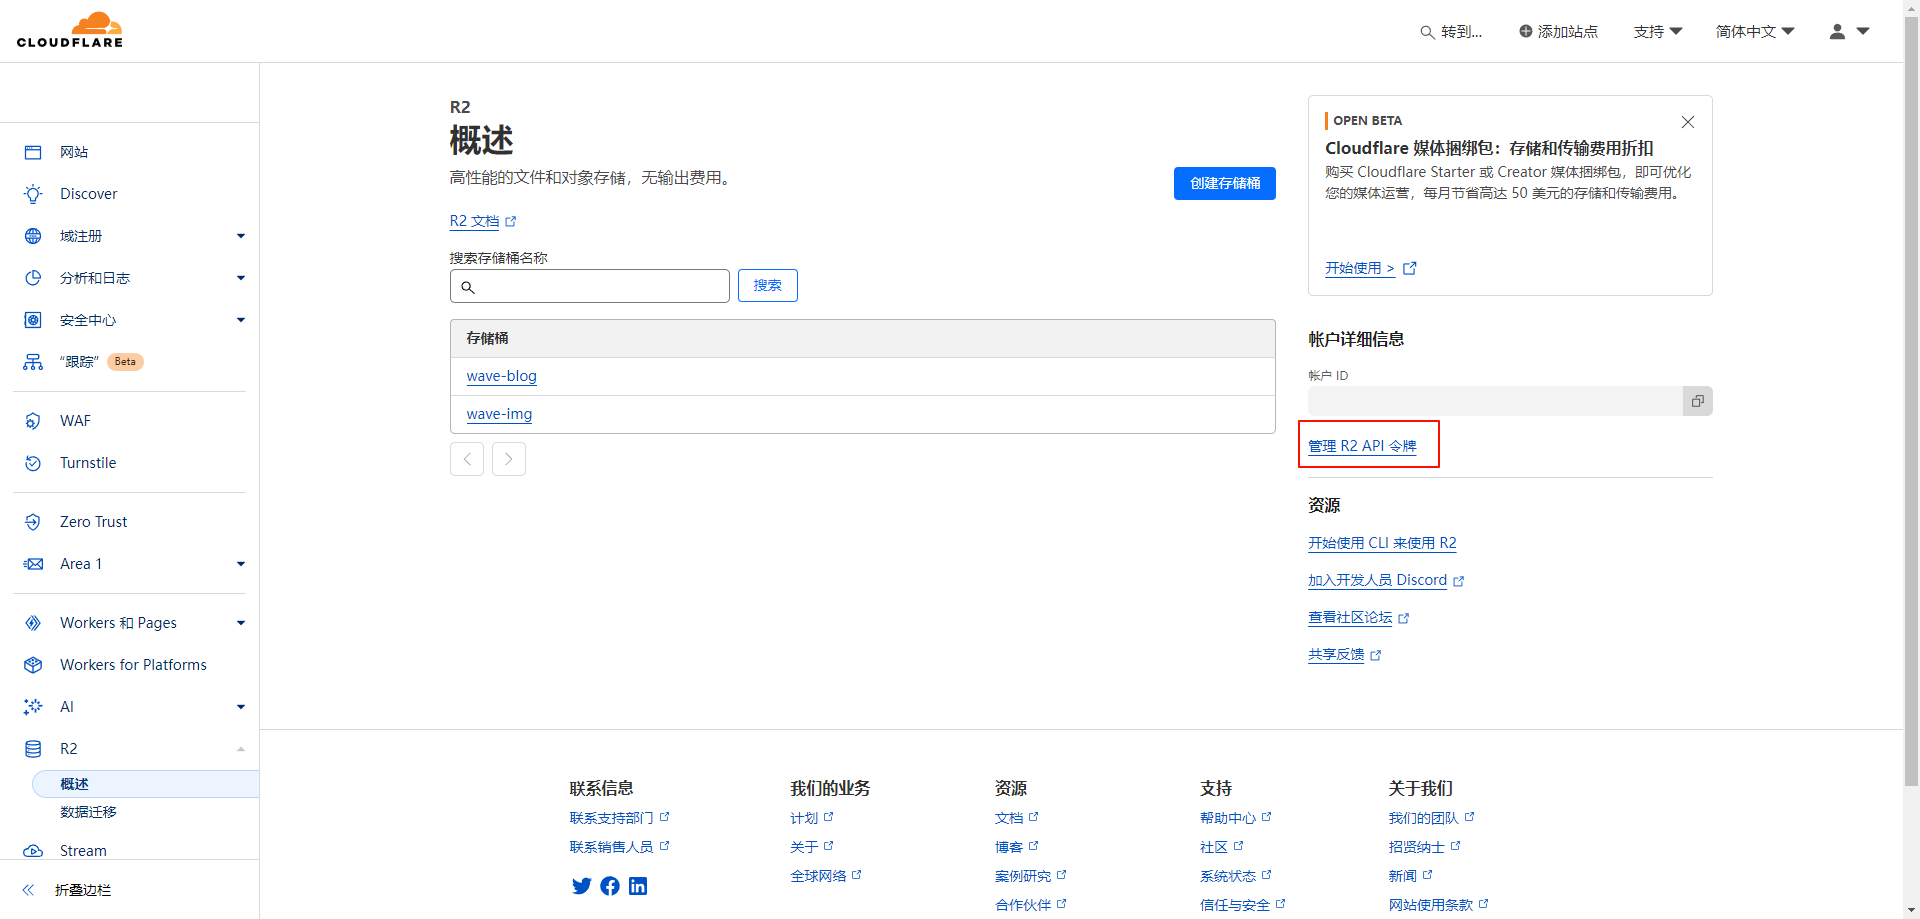Open 查看社区论坛 link
Image resolution: width=1920 pixels, height=919 pixels.
[1358, 618]
